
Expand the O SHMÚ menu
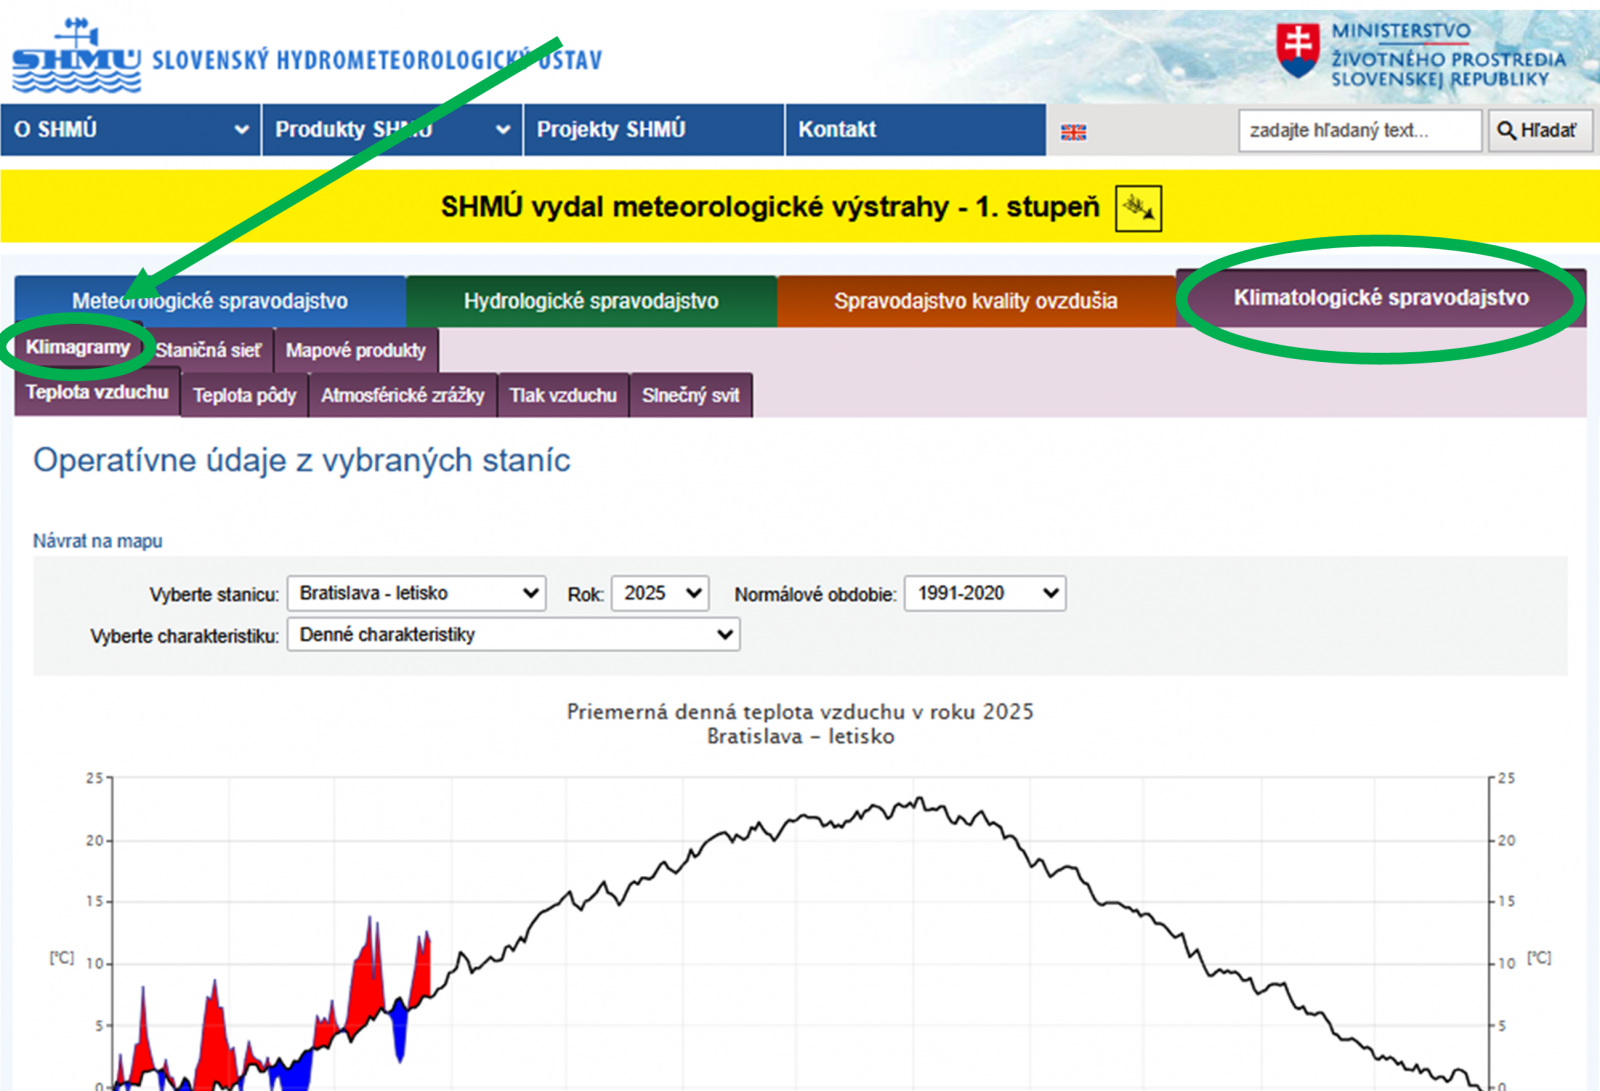[x=130, y=130]
